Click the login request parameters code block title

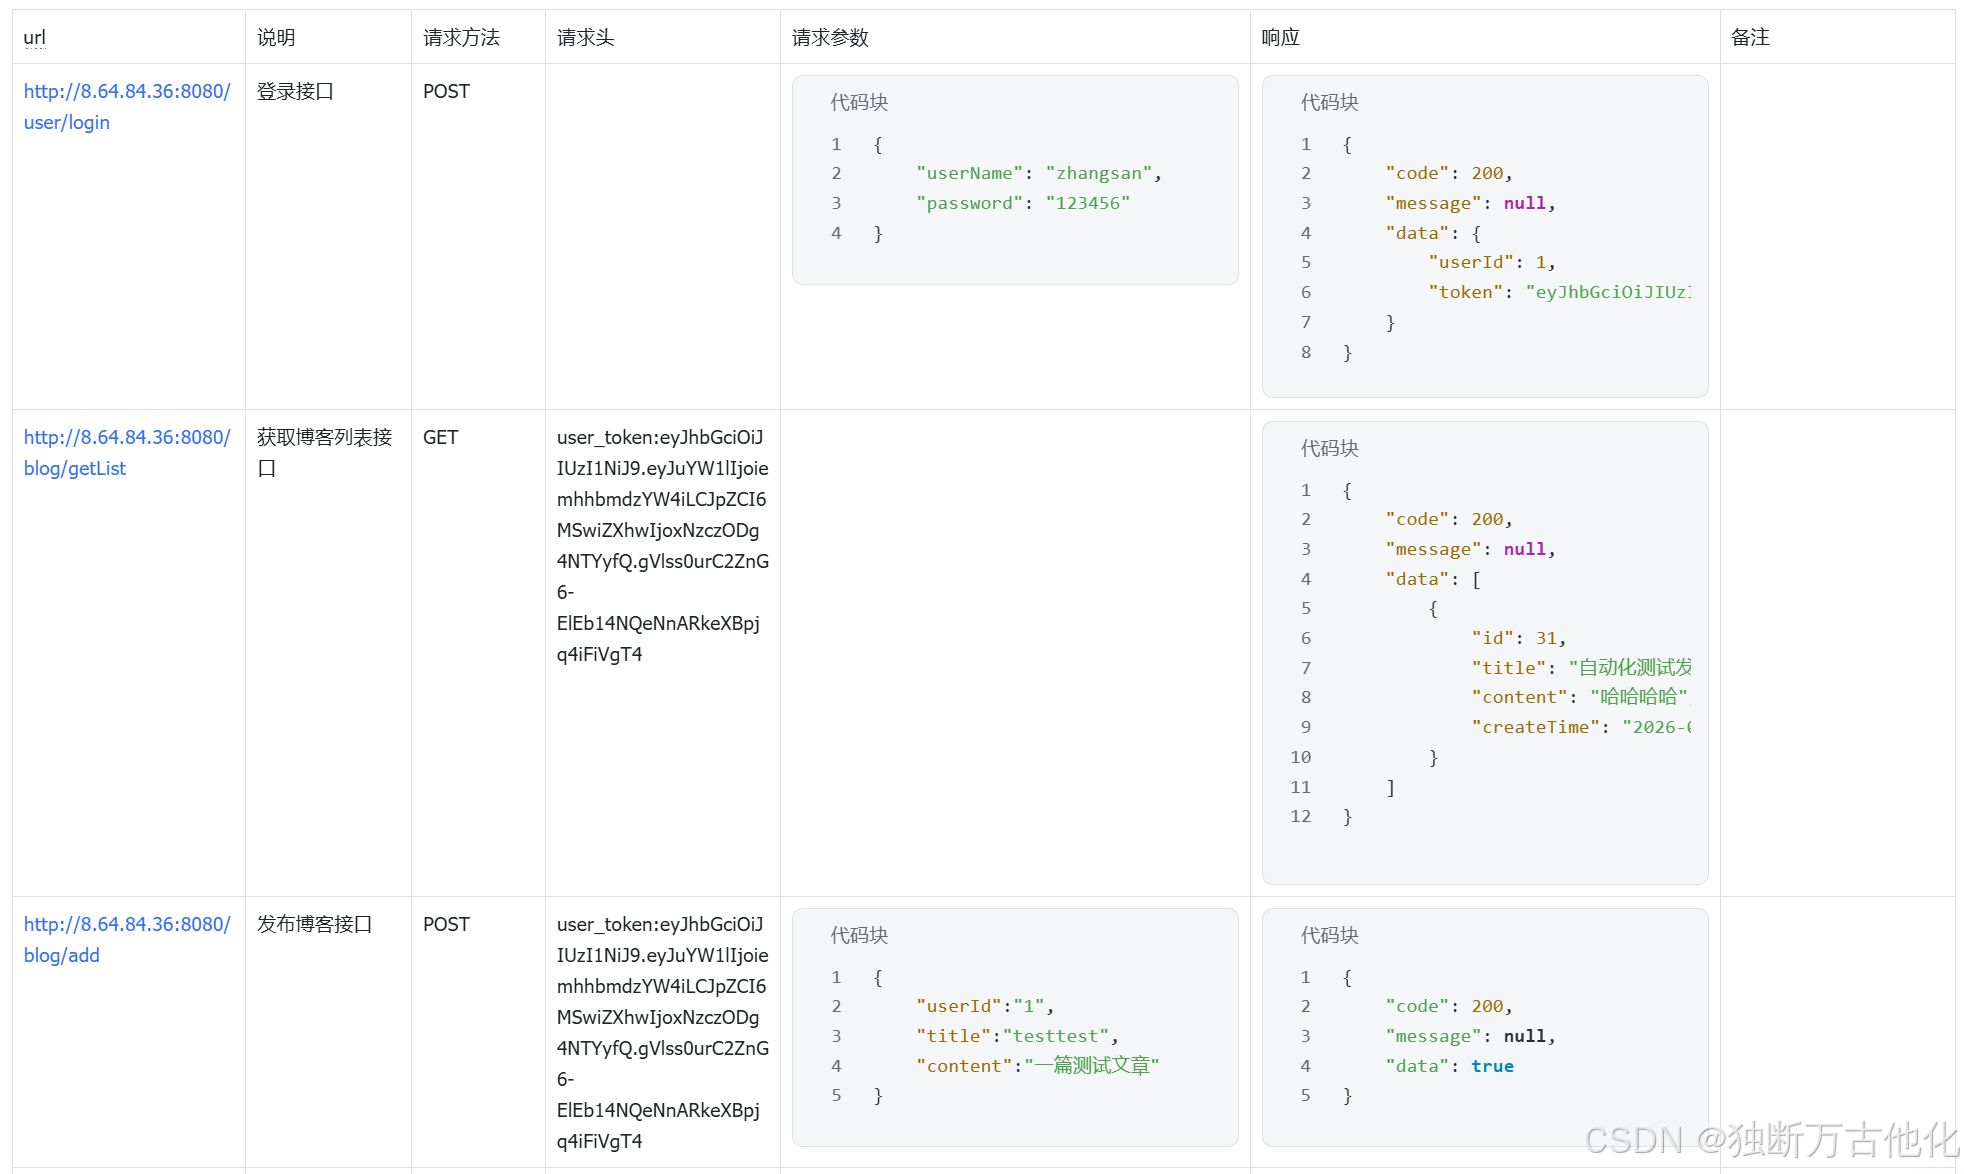859,102
